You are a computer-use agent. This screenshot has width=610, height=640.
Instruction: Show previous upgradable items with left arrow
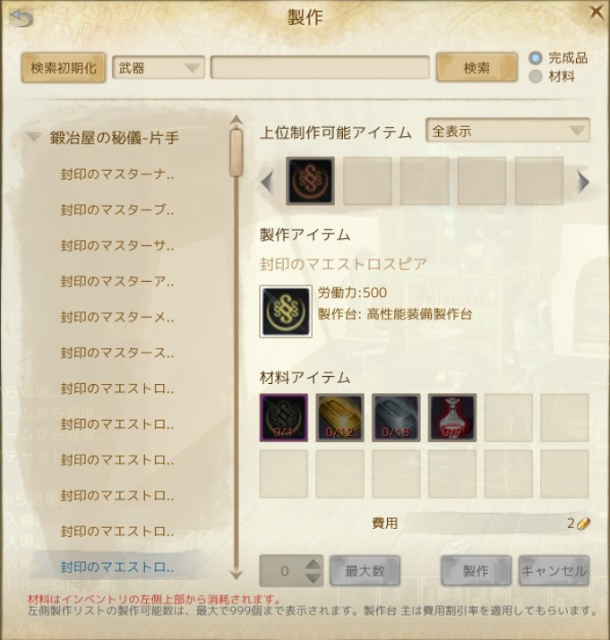click(267, 182)
